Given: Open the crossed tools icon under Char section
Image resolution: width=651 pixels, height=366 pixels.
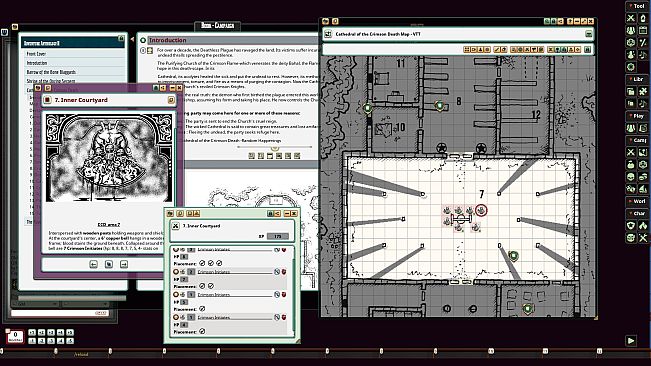Looking at the screenshot, I should coord(643,238).
